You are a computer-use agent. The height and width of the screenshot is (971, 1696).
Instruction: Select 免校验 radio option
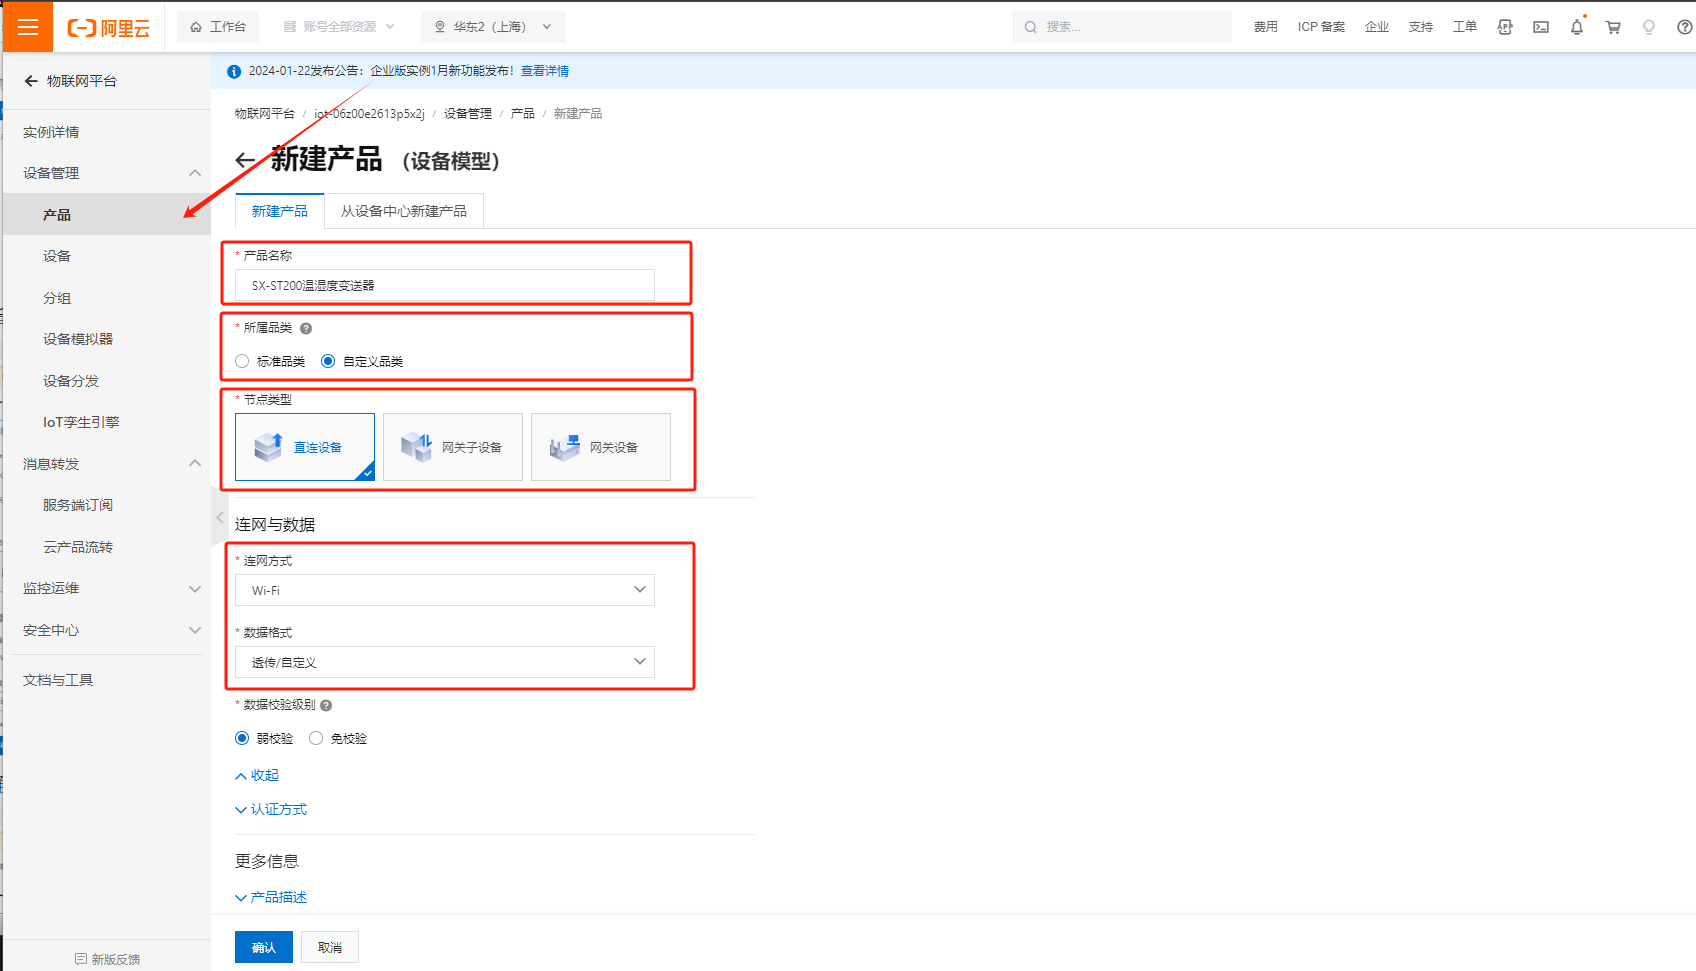pos(316,738)
